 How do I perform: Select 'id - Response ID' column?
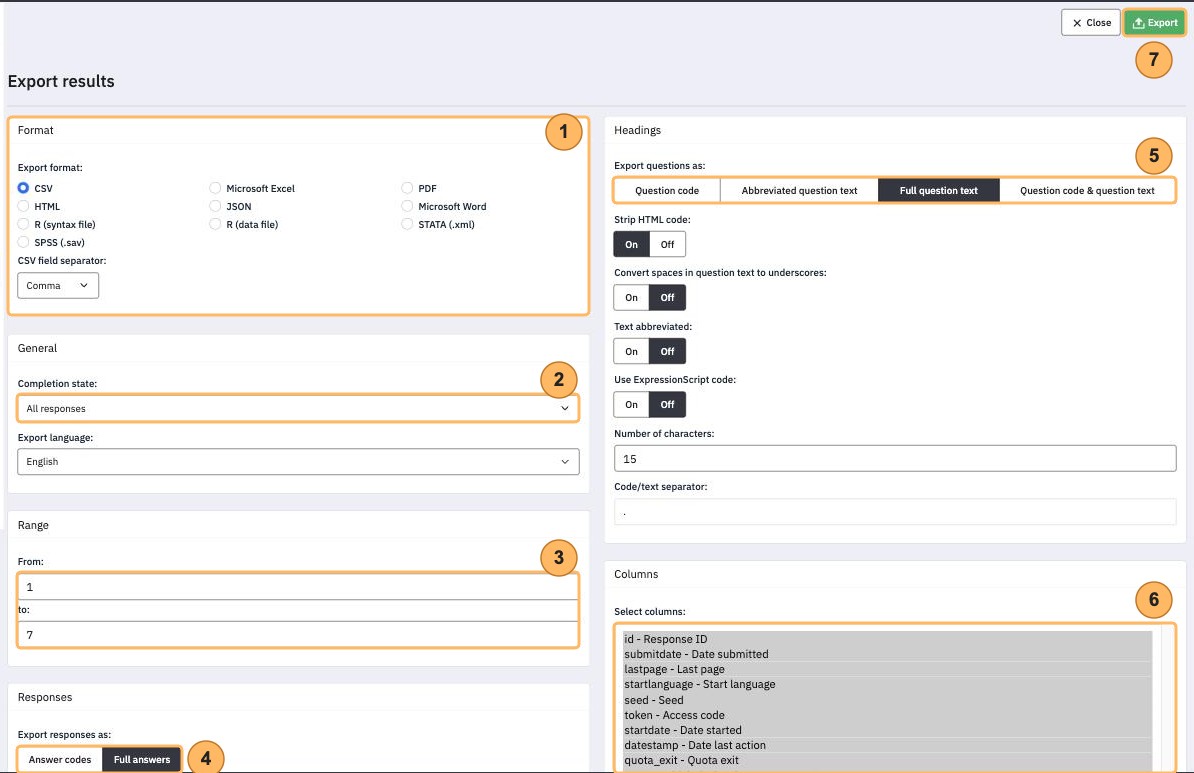click(x=887, y=639)
